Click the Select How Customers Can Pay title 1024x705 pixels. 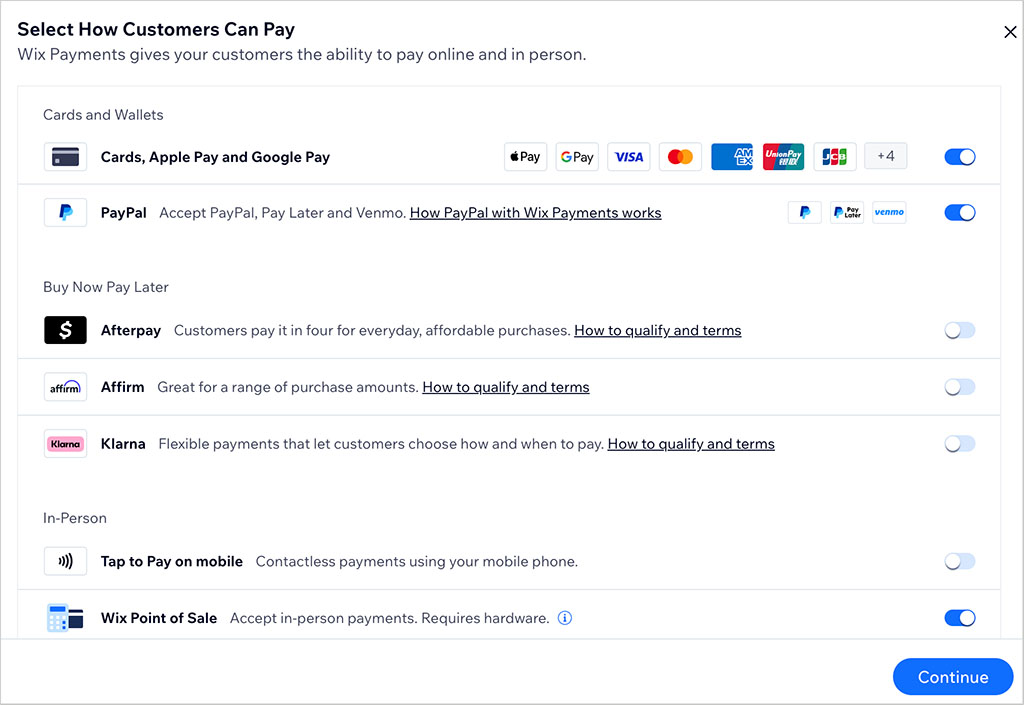pyautogui.click(x=156, y=29)
